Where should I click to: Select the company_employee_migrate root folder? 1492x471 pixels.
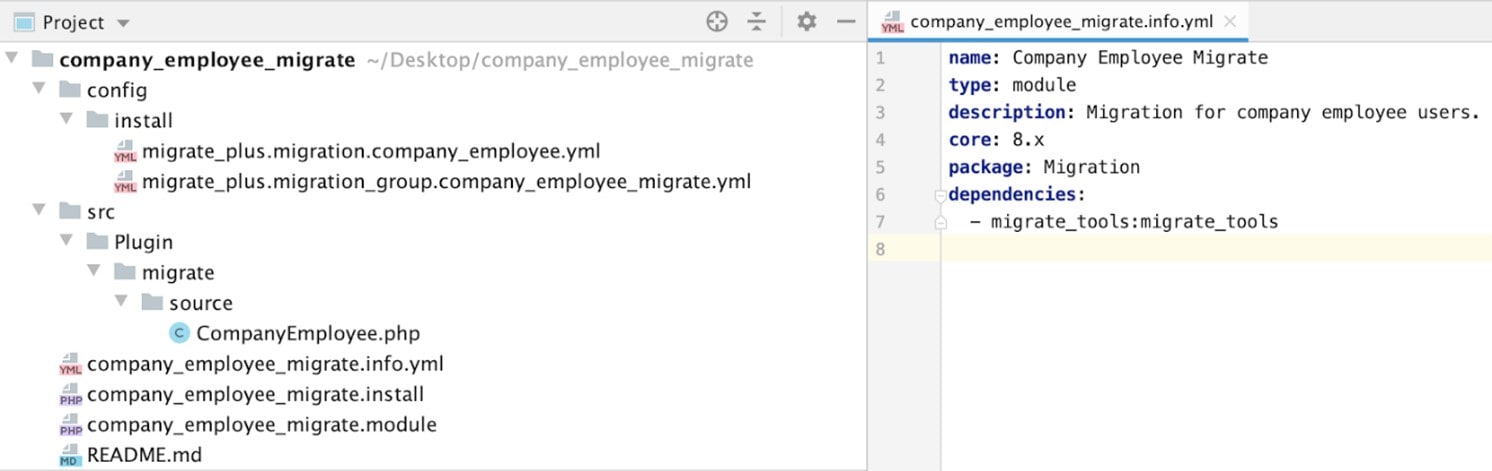pyautogui.click(x=207, y=60)
